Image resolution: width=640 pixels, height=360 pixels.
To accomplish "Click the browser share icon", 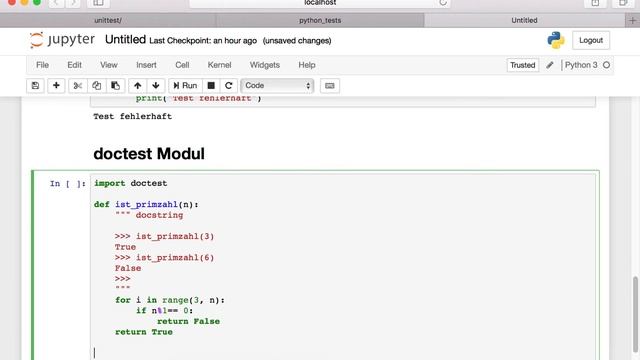I will [595, 3].
